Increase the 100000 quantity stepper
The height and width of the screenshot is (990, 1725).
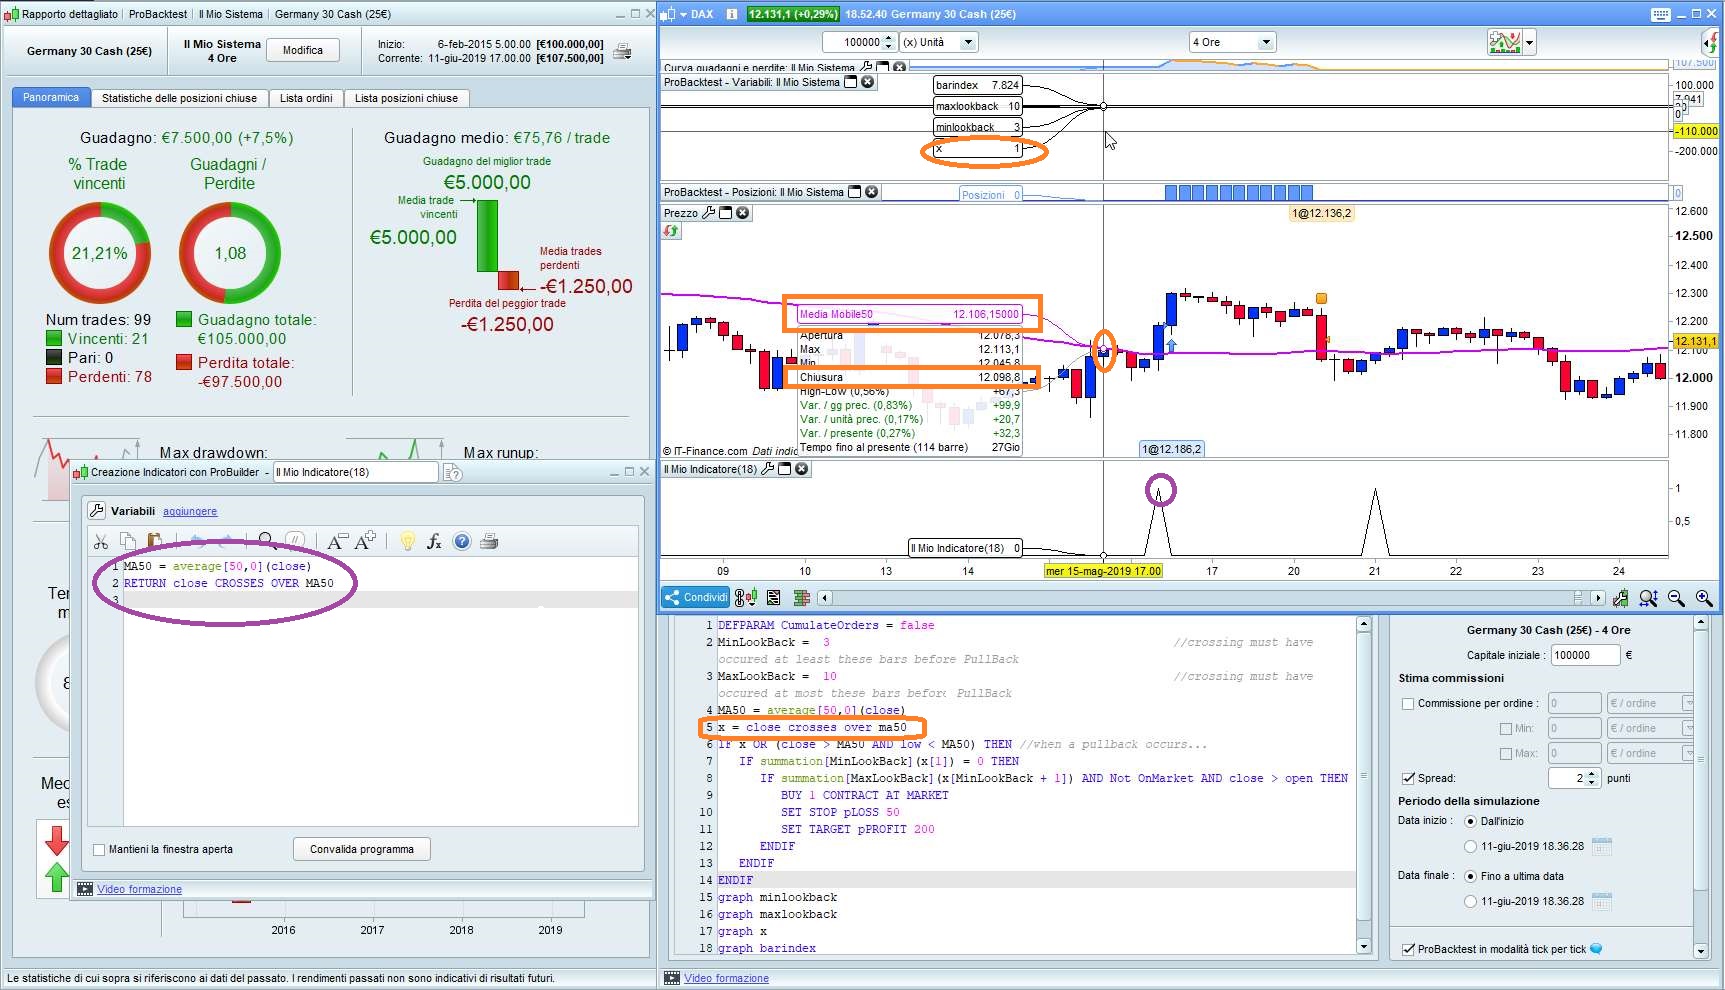pos(889,38)
